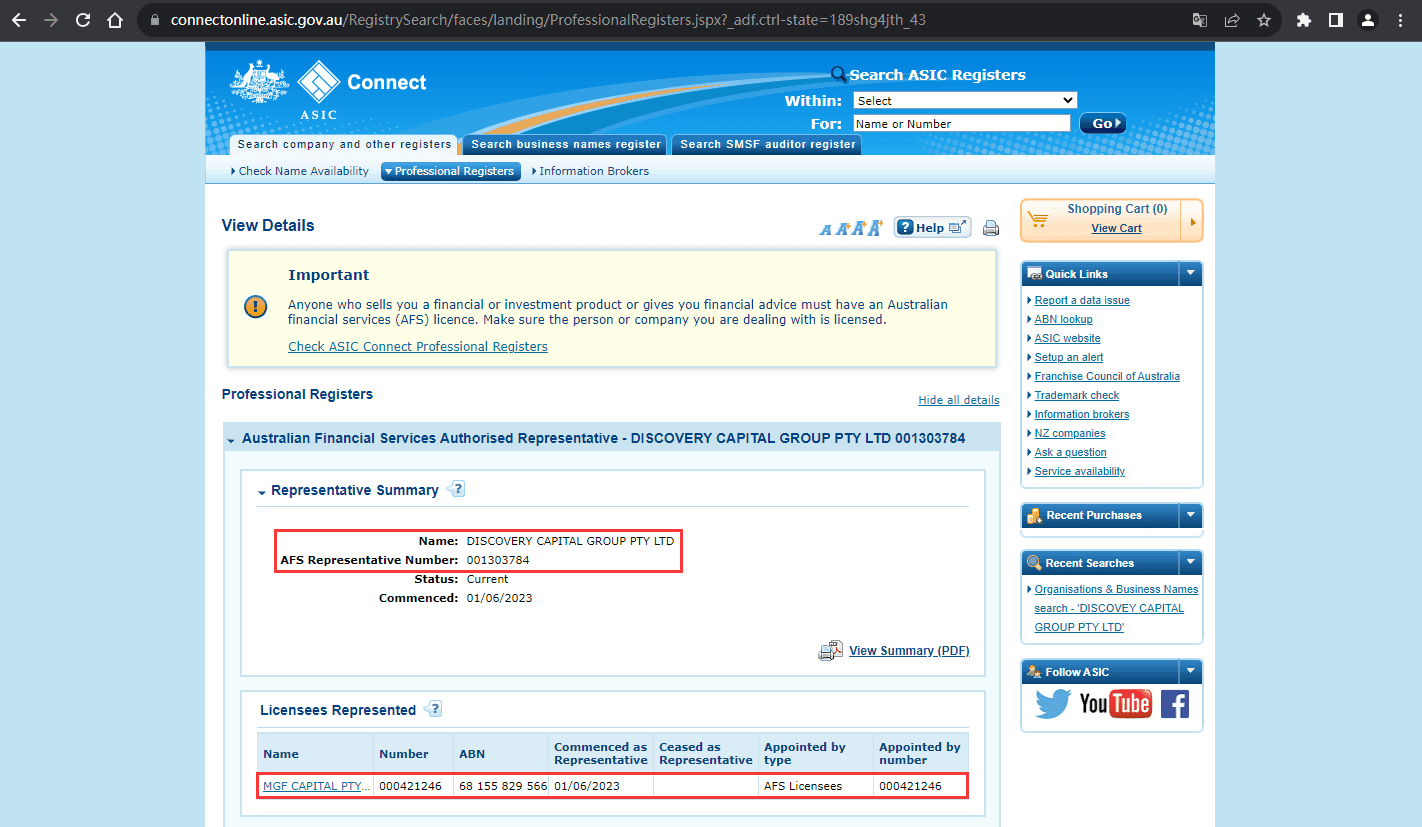1422x827 pixels.
Task: Open ASIC Facebook page
Action: (x=1175, y=704)
